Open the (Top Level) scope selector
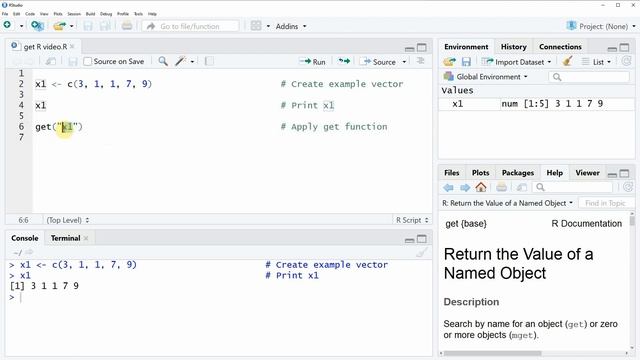Screen dimensions: 640x360 pos(68,220)
